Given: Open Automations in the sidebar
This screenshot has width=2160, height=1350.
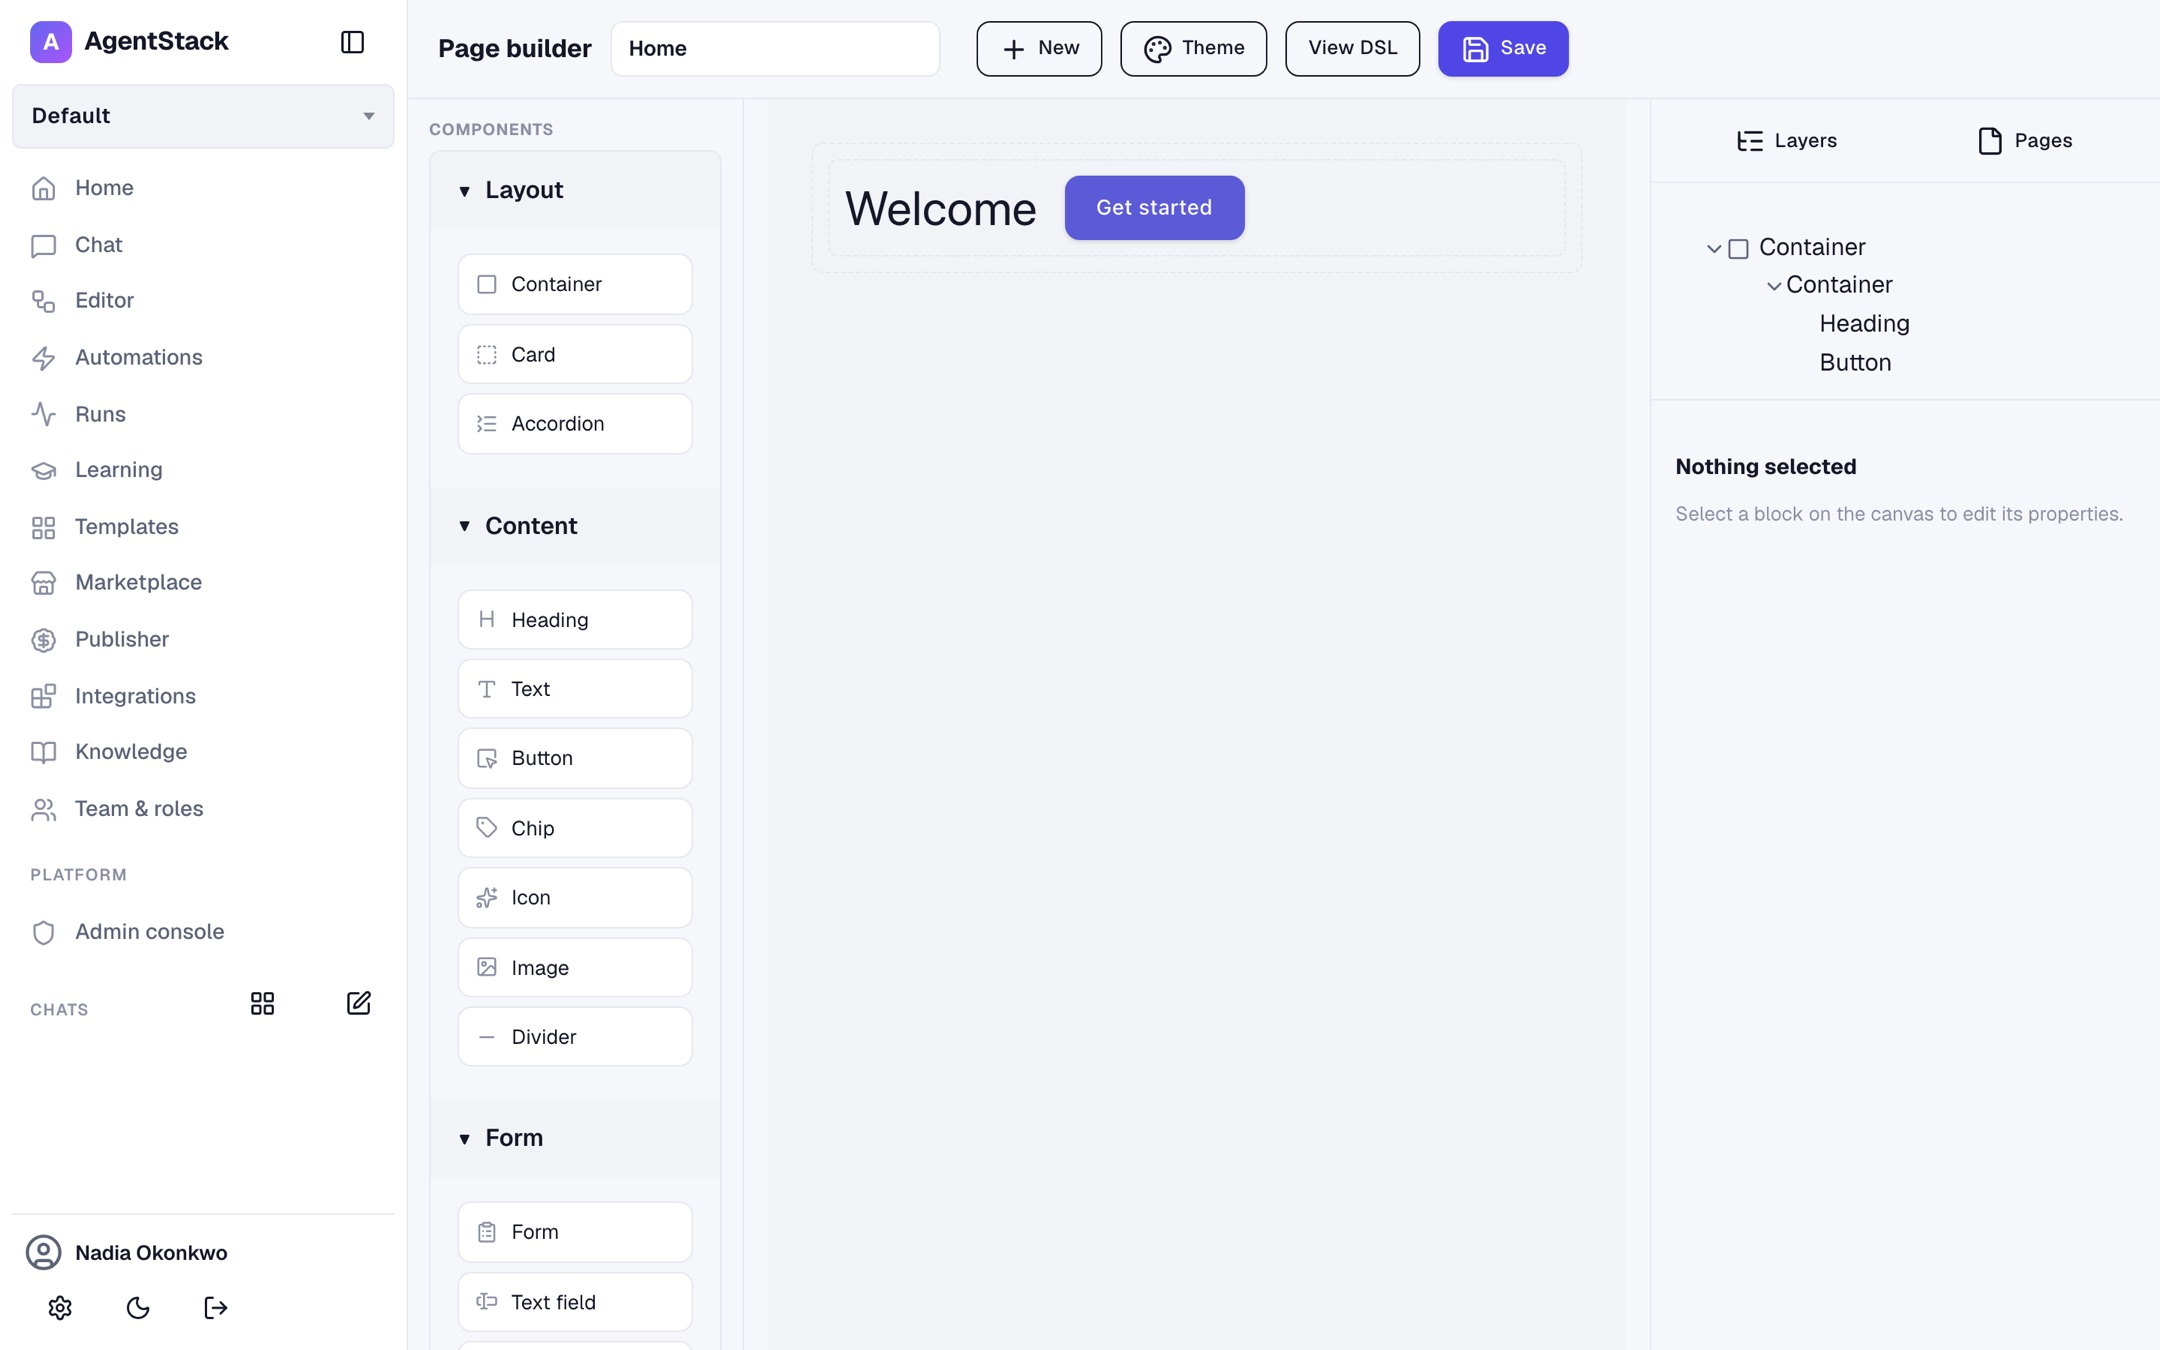Looking at the screenshot, I should pos(203,357).
